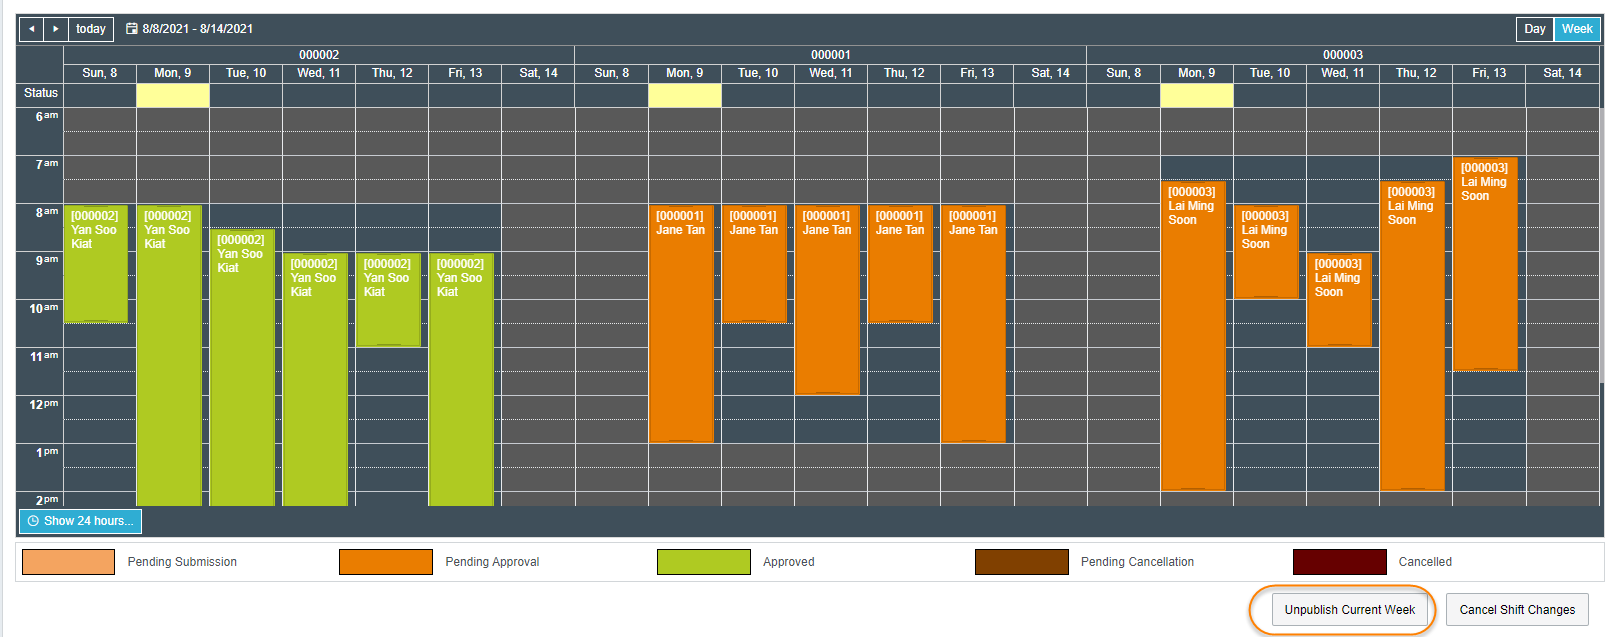Jump to today
The height and width of the screenshot is (637, 1616).
pos(91,29)
